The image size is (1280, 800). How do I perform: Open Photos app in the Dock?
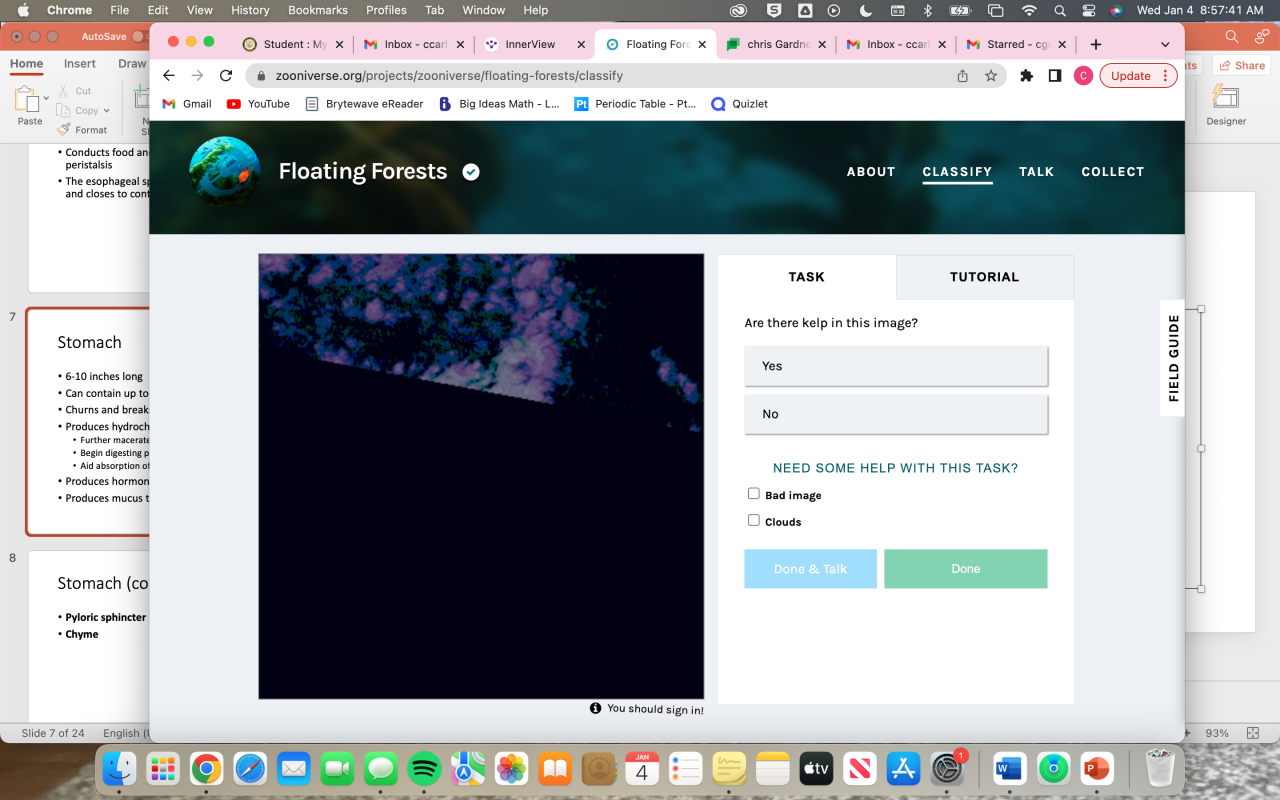(x=512, y=769)
